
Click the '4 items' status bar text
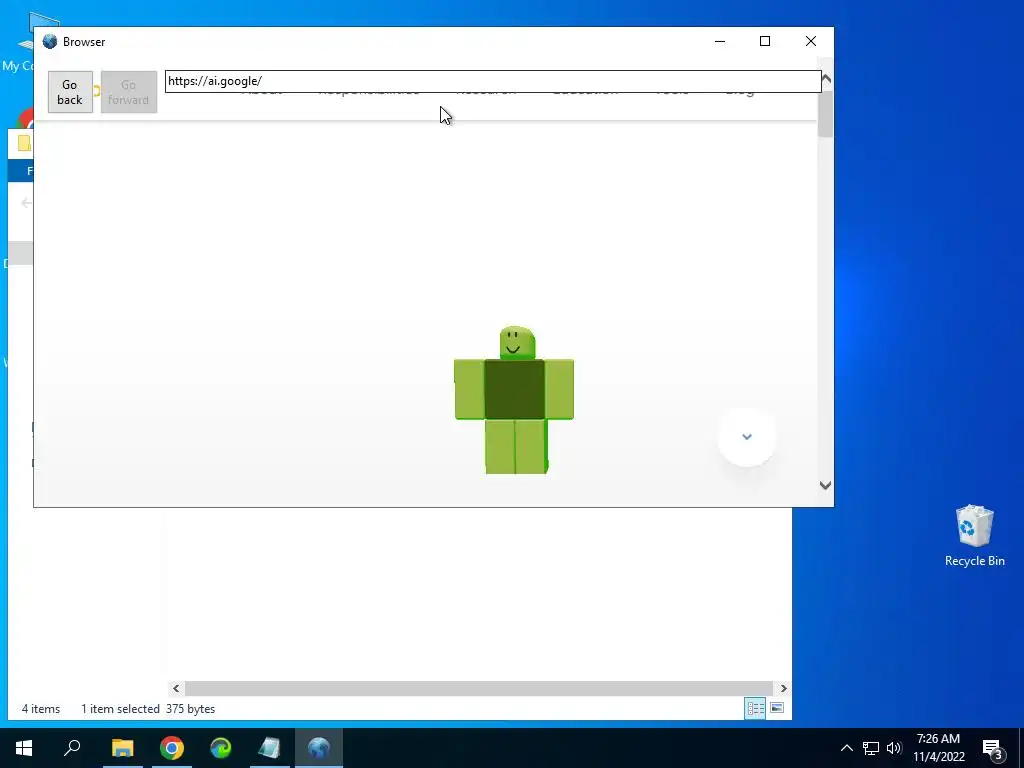[40, 709]
